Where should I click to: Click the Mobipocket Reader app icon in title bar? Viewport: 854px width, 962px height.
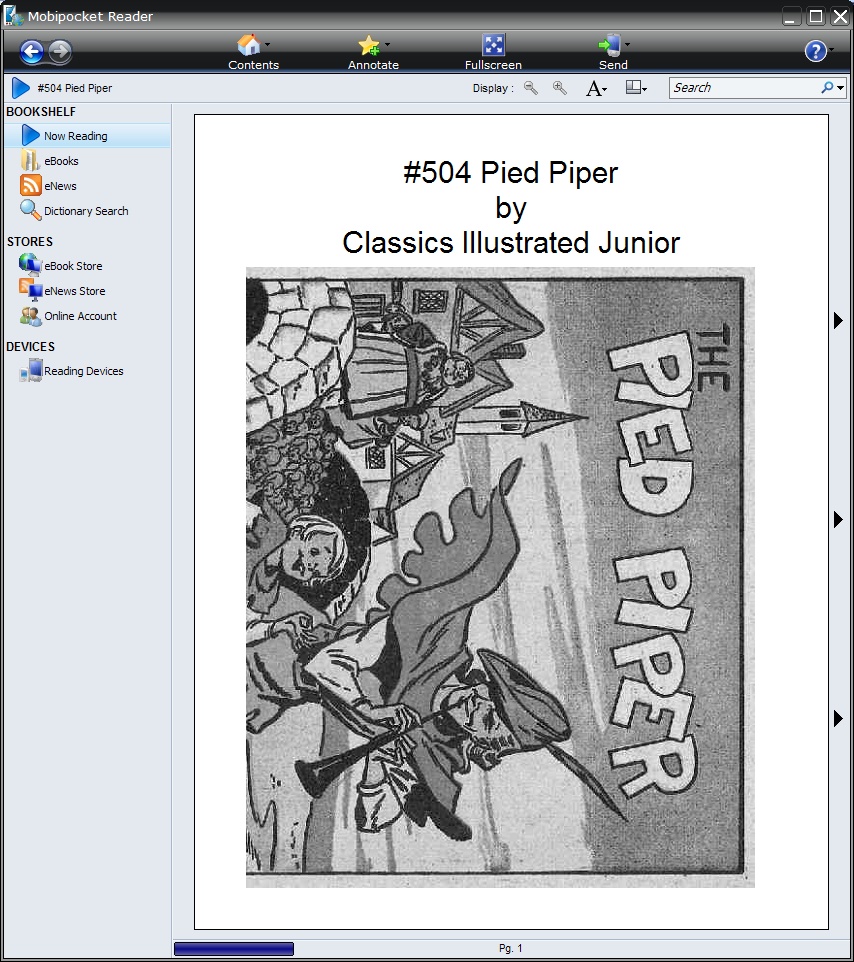(13, 15)
